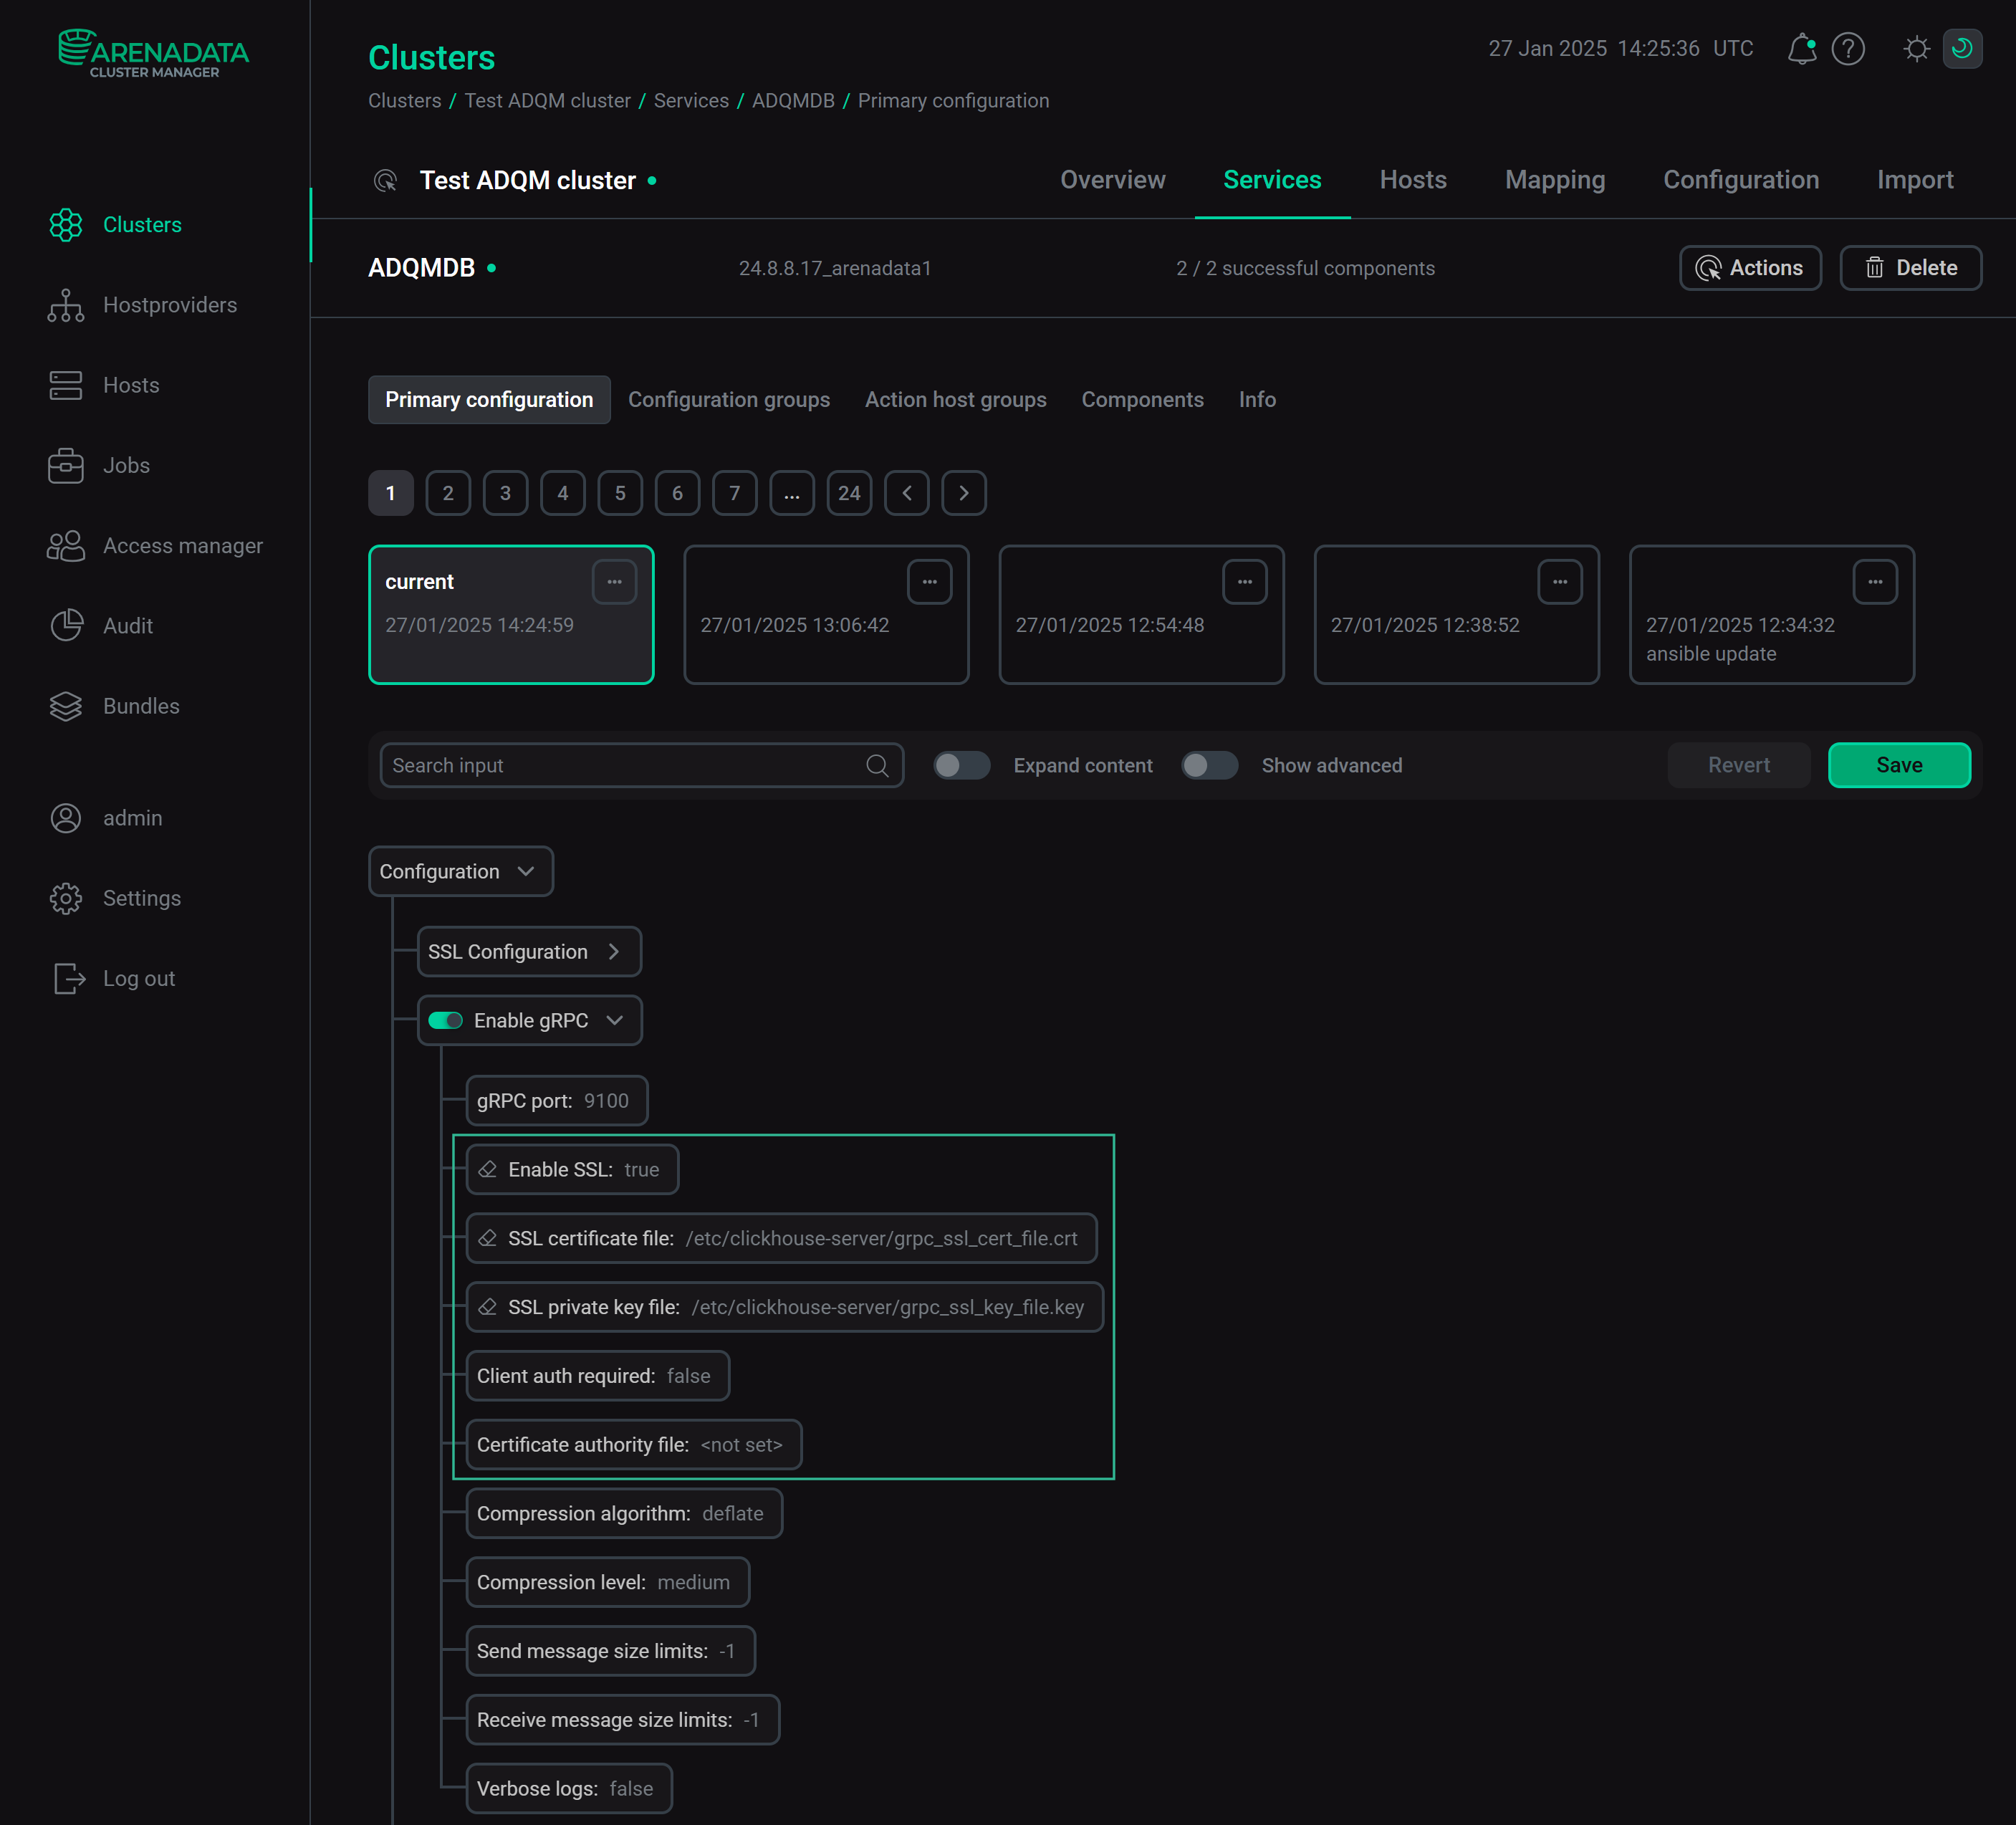Switch to light theme sun icon
The width and height of the screenshot is (2016, 1825).
point(1916,48)
